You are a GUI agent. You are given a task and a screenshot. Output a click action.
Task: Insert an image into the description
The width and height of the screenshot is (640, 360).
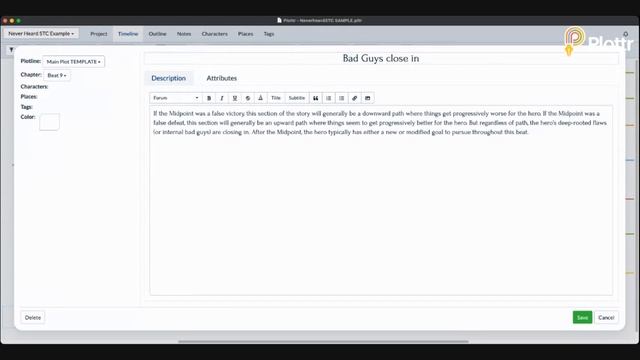[x=368, y=98]
